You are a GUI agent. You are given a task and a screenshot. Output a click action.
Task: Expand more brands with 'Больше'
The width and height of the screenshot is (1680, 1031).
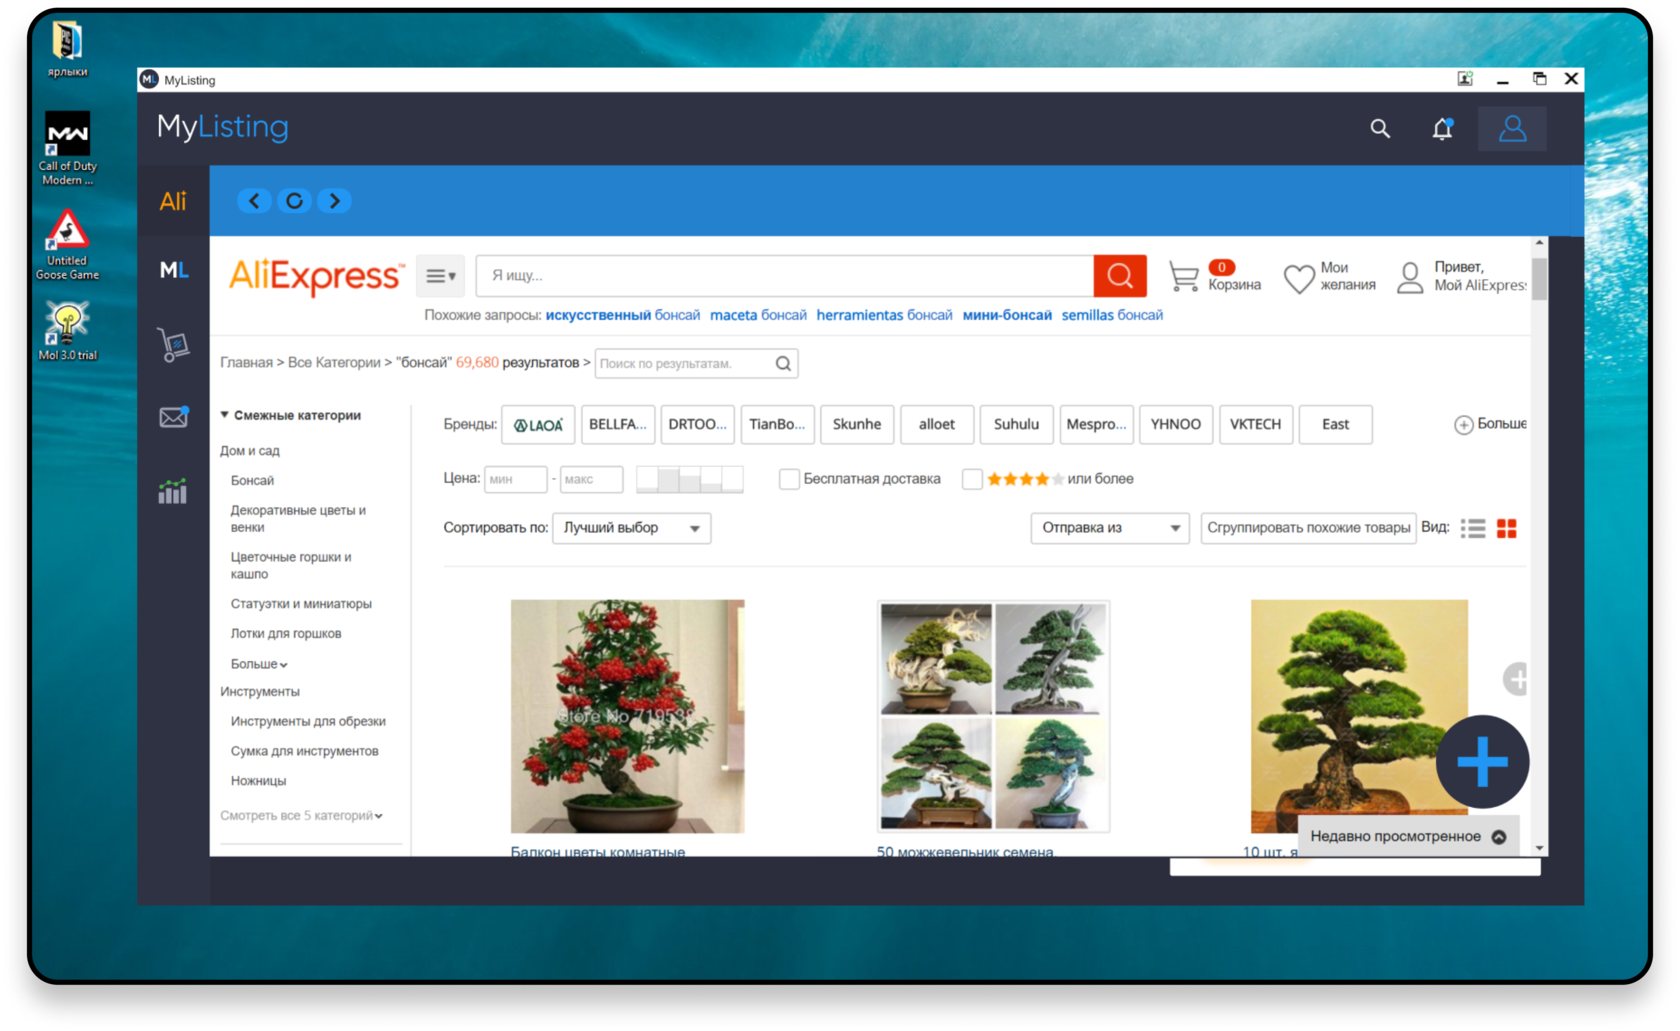pyautogui.click(x=1490, y=425)
